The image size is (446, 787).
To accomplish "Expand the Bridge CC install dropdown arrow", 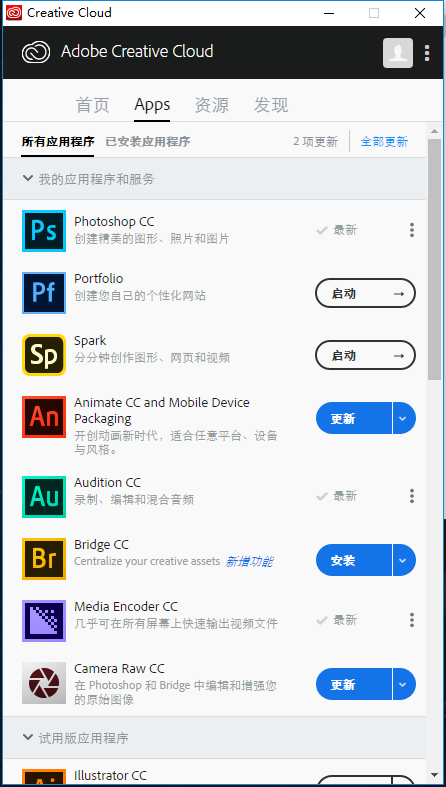I will 404,560.
